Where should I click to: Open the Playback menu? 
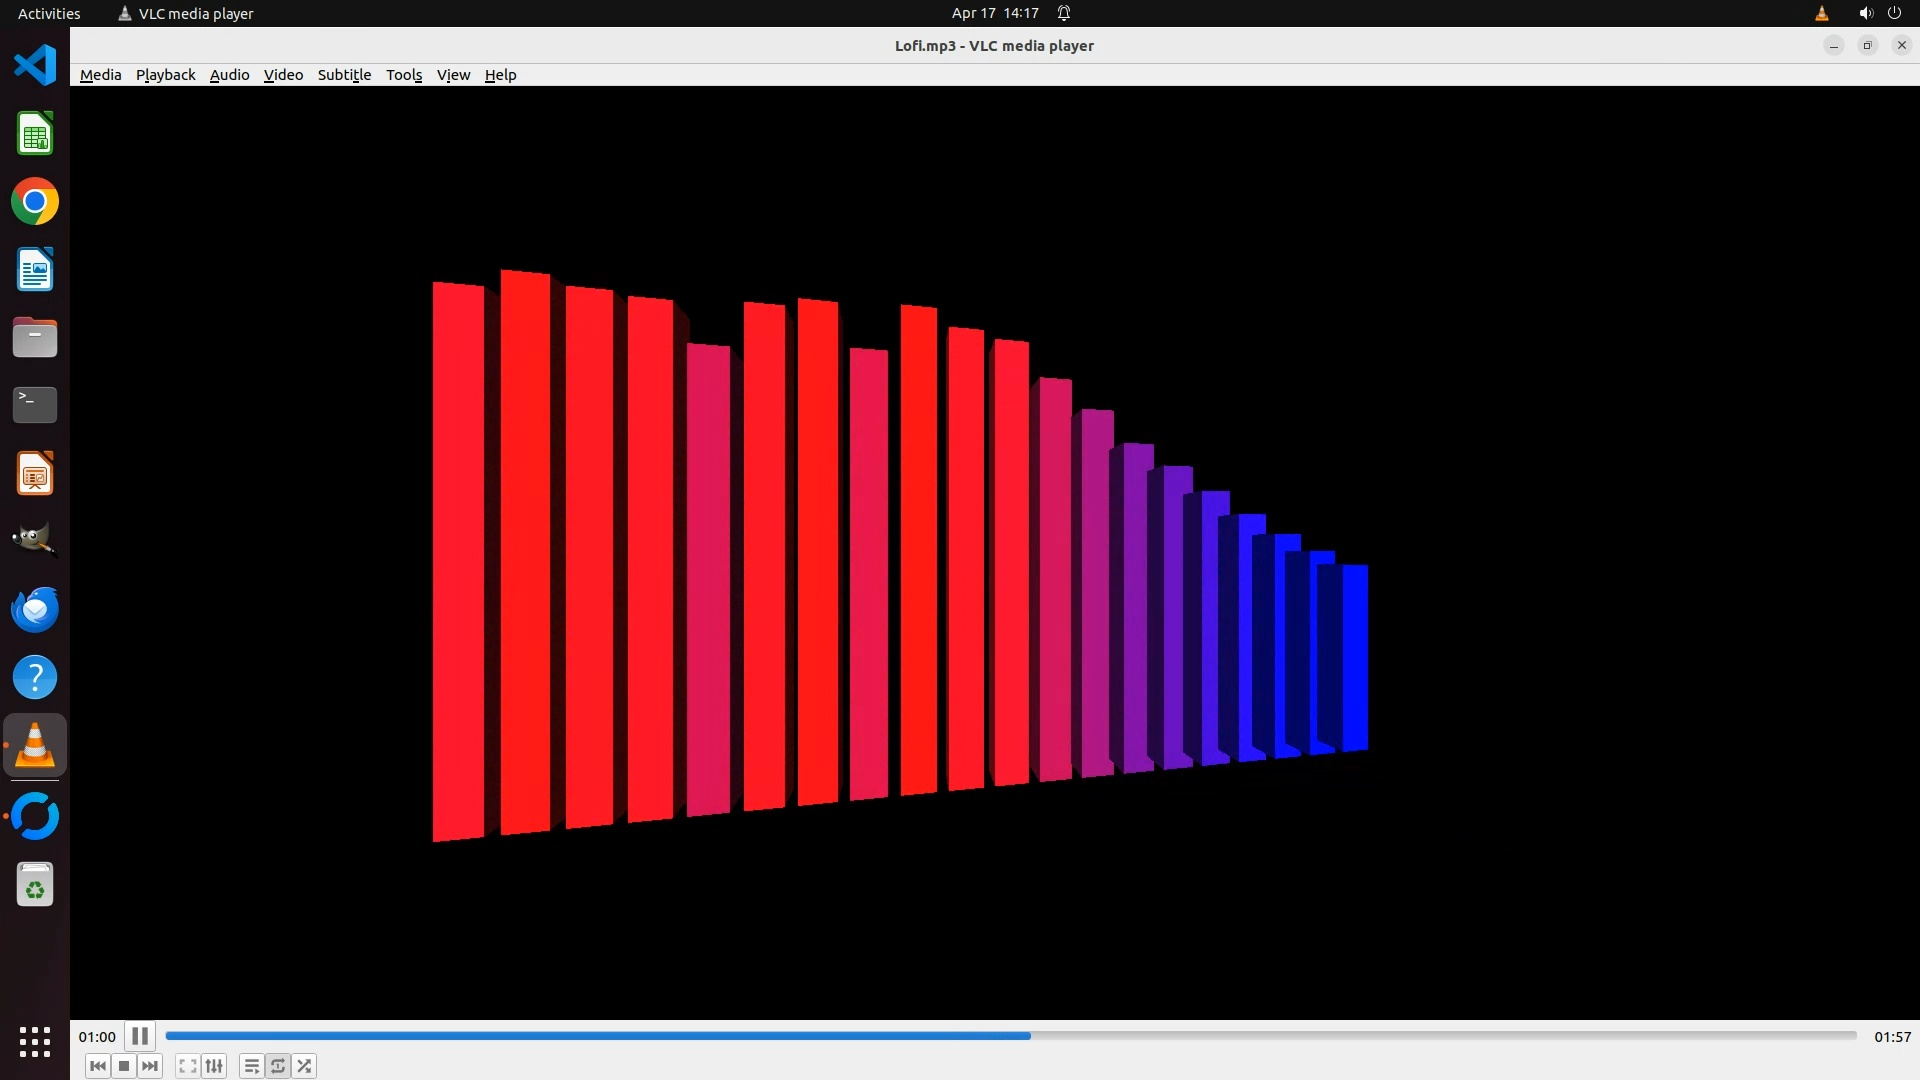tap(165, 75)
